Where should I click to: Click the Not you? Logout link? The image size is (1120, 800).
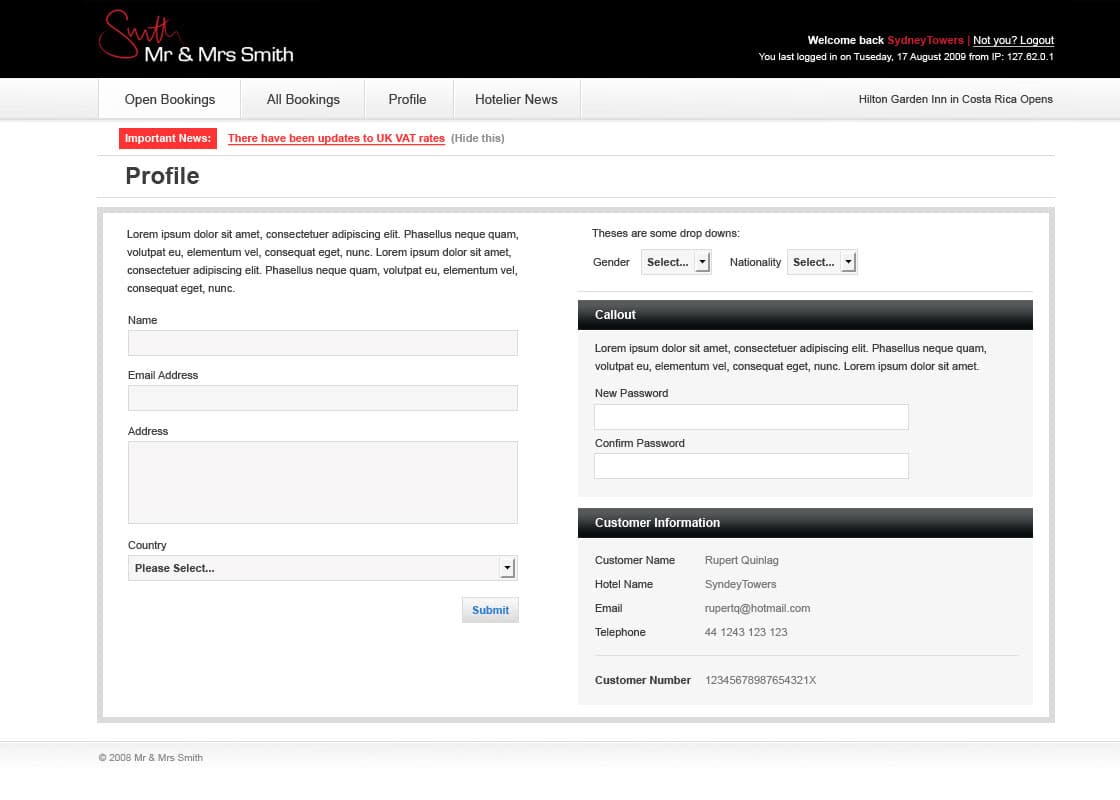1013,40
